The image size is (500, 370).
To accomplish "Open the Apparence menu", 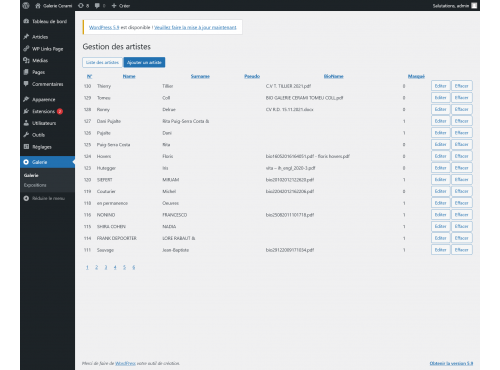I will (x=40, y=99).
